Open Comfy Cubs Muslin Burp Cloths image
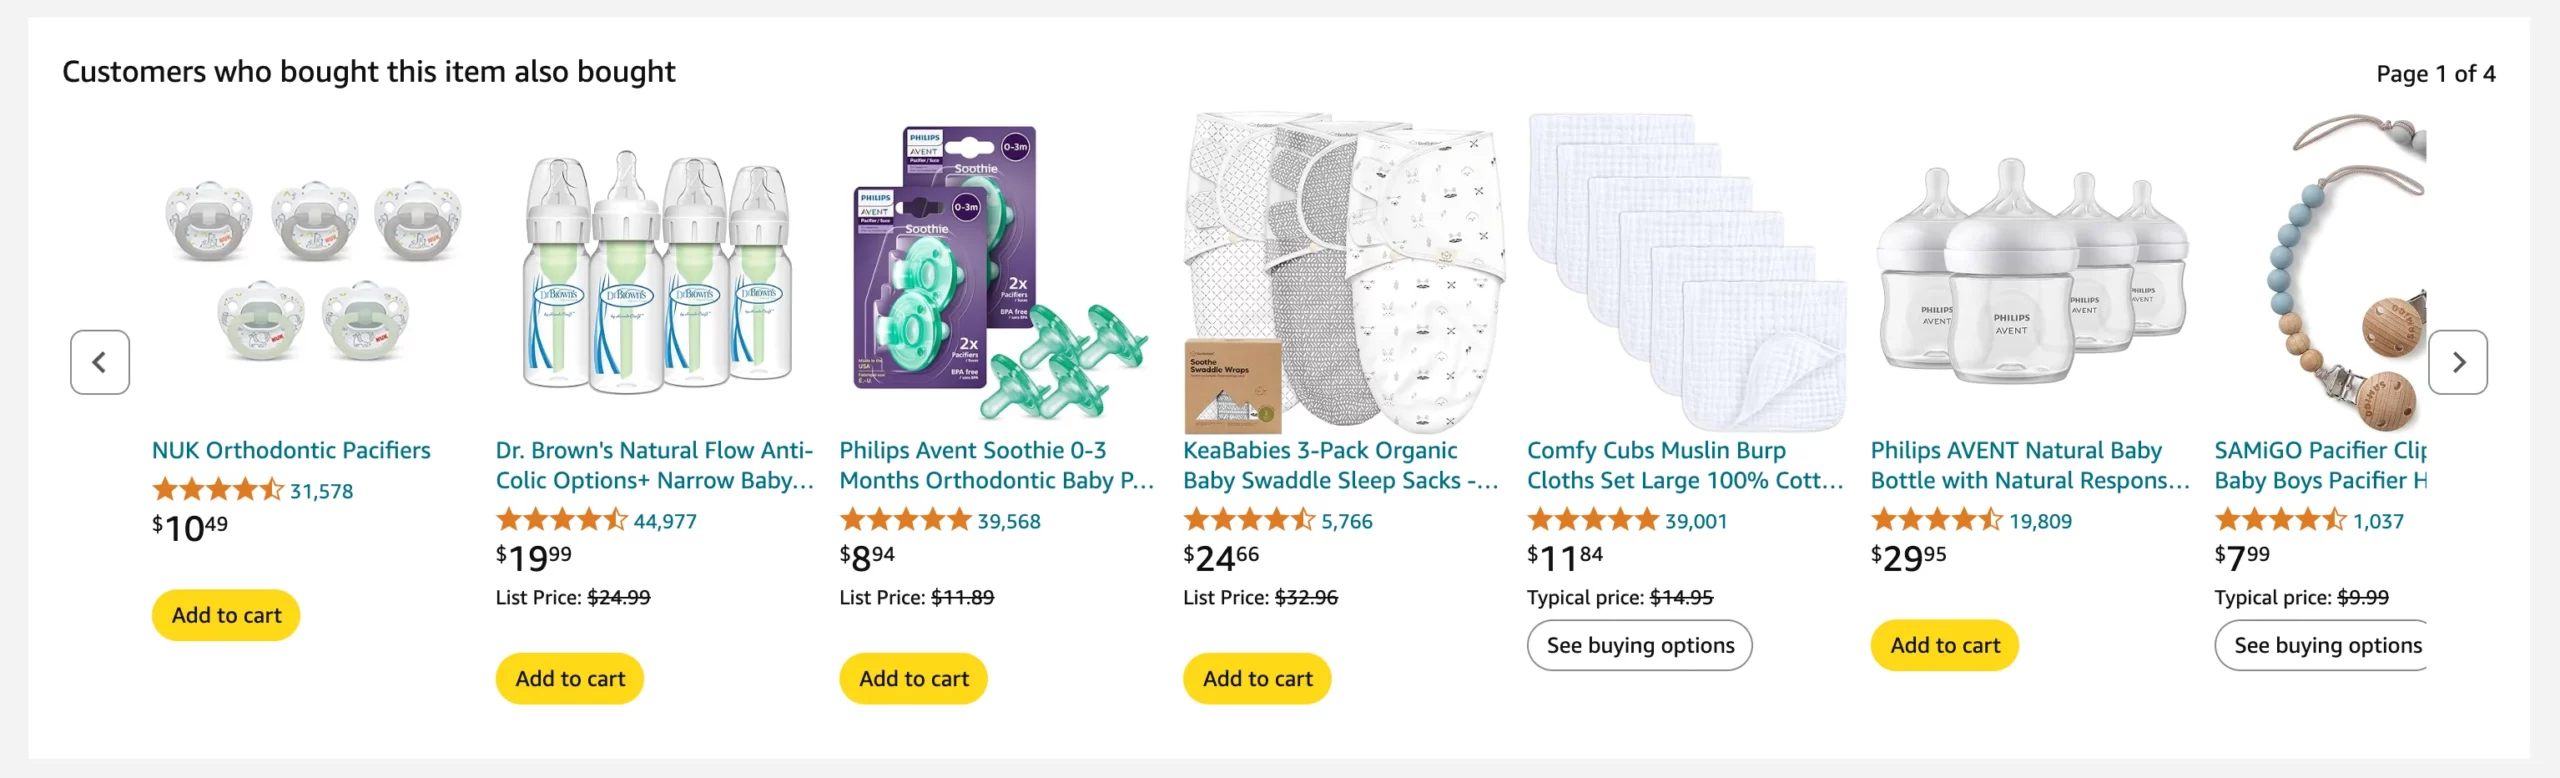The width and height of the screenshot is (2560, 778). click(1687, 272)
